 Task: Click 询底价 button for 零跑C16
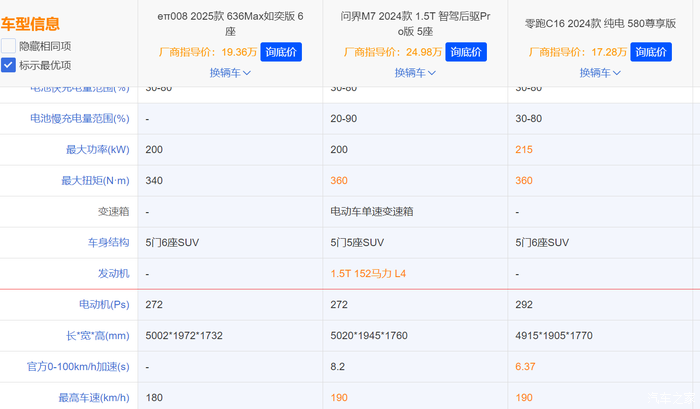pyautogui.click(x=650, y=52)
